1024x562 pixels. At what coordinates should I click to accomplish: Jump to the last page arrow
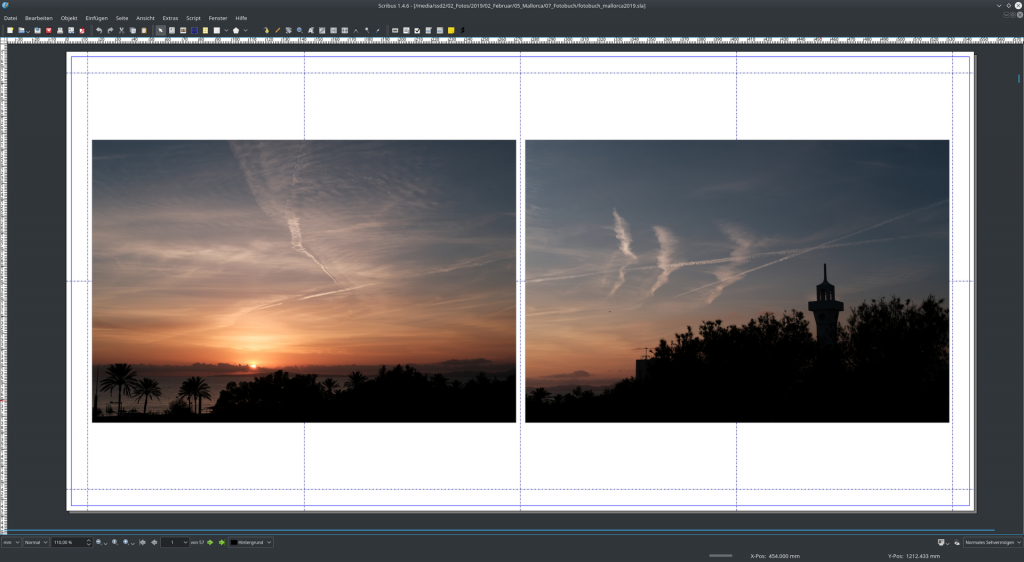tap(220, 542)
